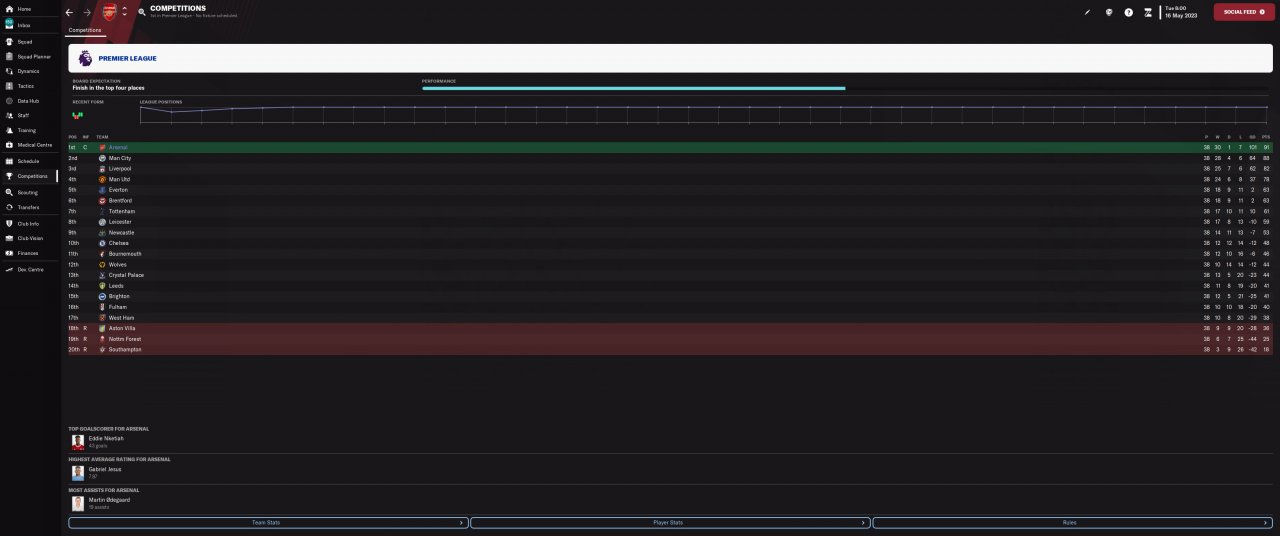Click the date Tue 9:00 16 May 2023
The image size is (1280, 536).
[x=1180, y=12]
